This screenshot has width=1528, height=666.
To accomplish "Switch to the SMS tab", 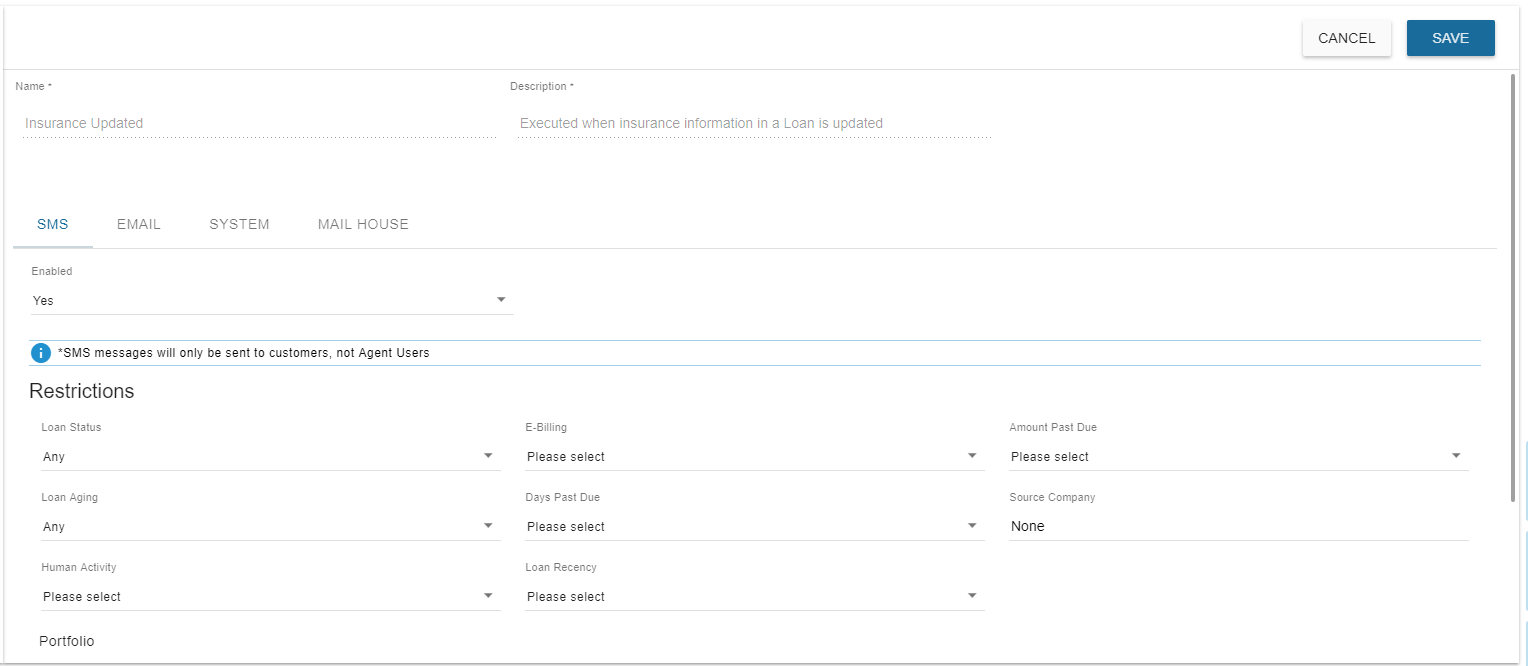I will (x=53, y=224).
